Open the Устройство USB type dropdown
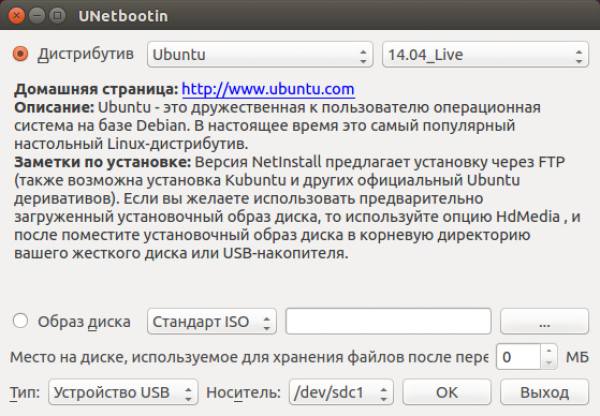 (x=123, y=392)
